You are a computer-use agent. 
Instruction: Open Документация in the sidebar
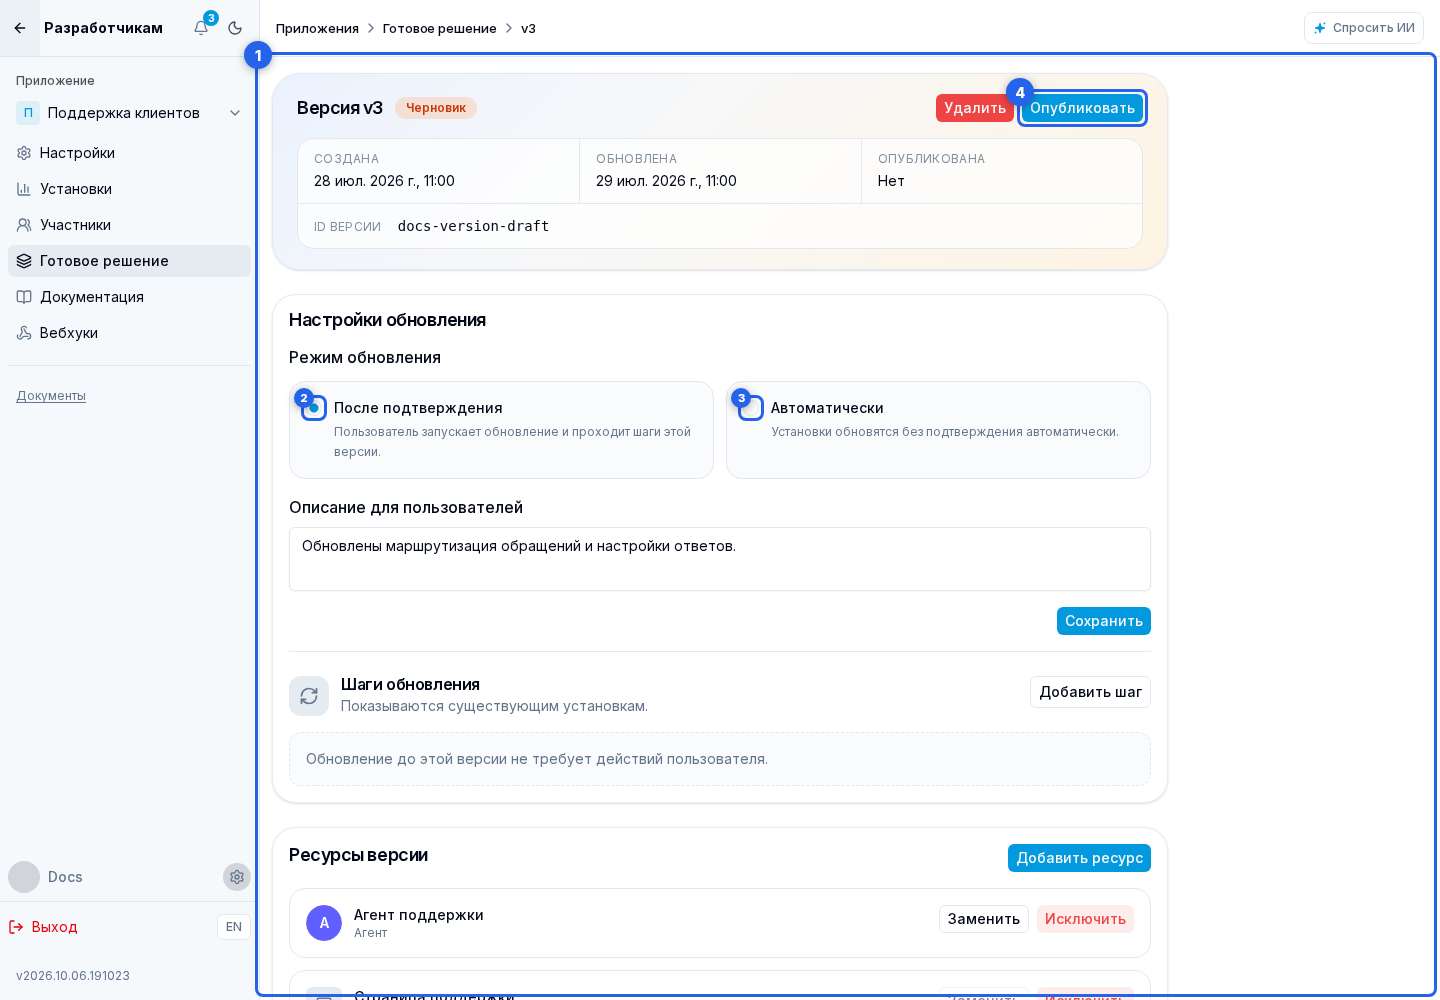coord(130,297)
